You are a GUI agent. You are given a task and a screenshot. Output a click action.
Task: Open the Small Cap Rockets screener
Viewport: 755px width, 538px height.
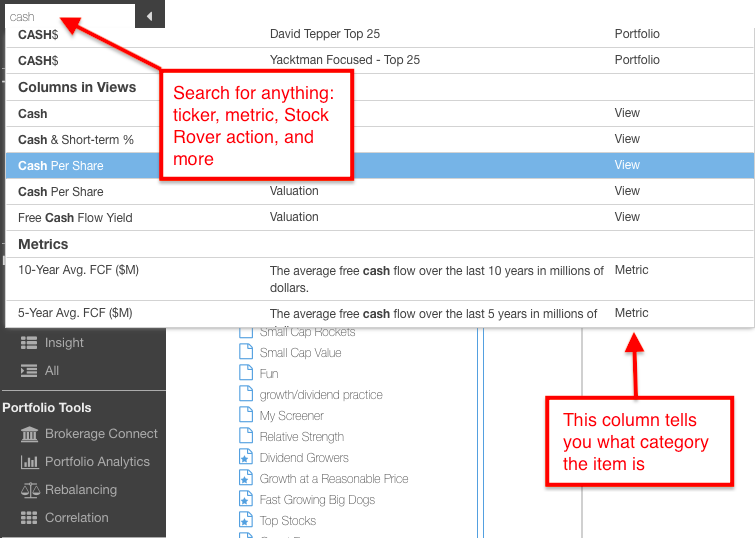point(307,332)
